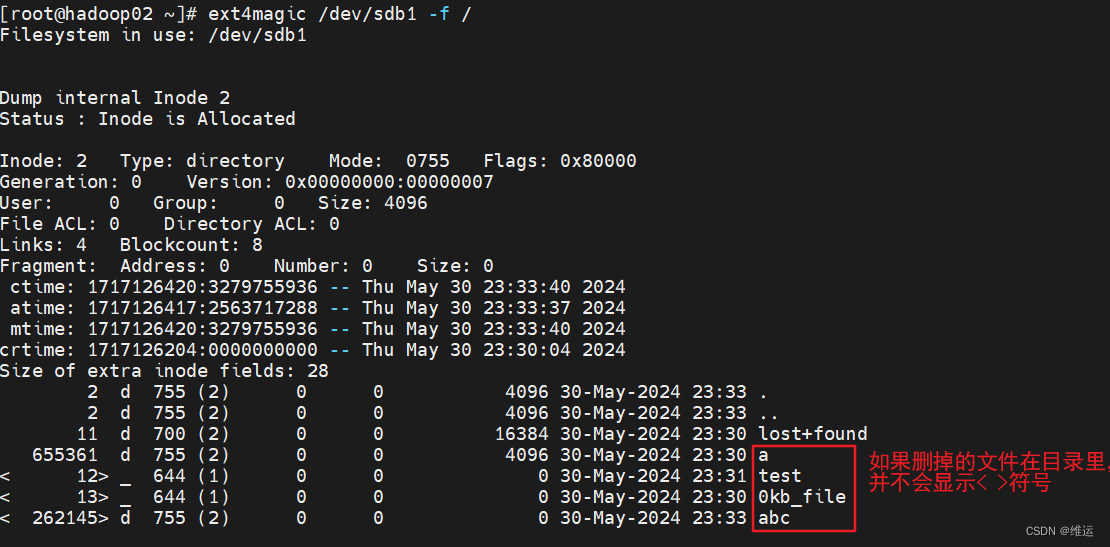The height and width of the screenshot is (547, 1110).
Task: Click the mtime timestamp line
Action: [x=317, y=329]
